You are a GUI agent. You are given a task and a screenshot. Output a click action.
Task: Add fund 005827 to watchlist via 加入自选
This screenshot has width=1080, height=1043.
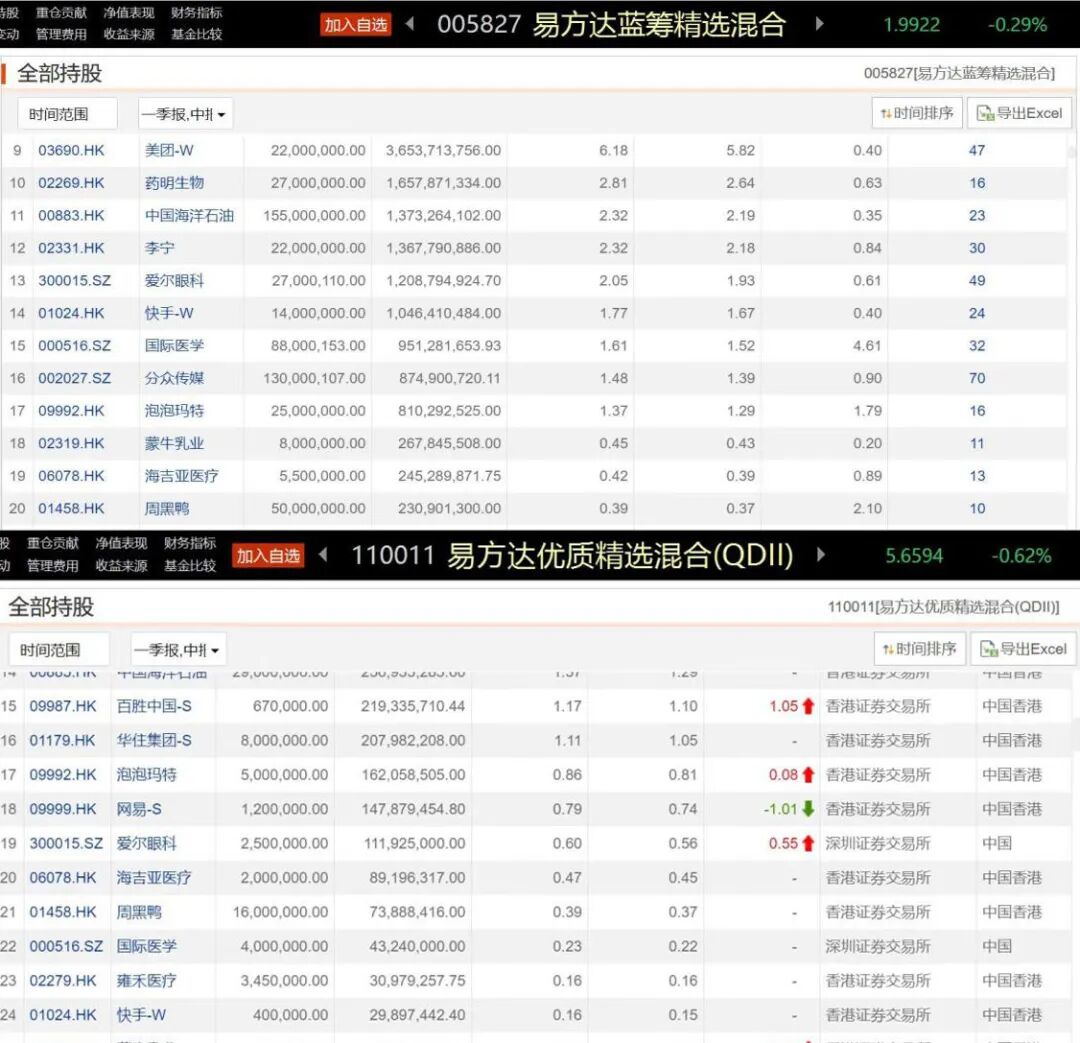pyautogui.click(x=355, y=25)
